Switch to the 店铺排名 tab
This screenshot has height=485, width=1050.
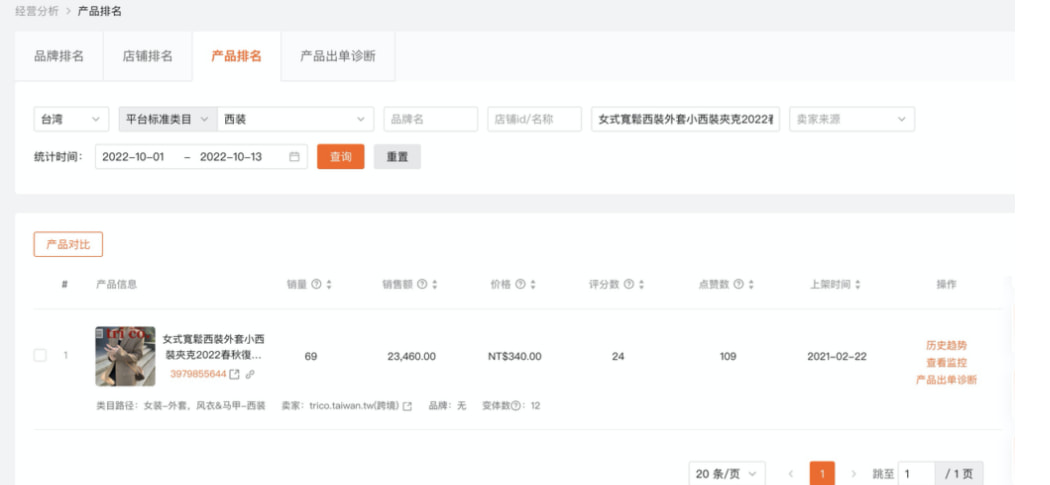click(147, 56)
